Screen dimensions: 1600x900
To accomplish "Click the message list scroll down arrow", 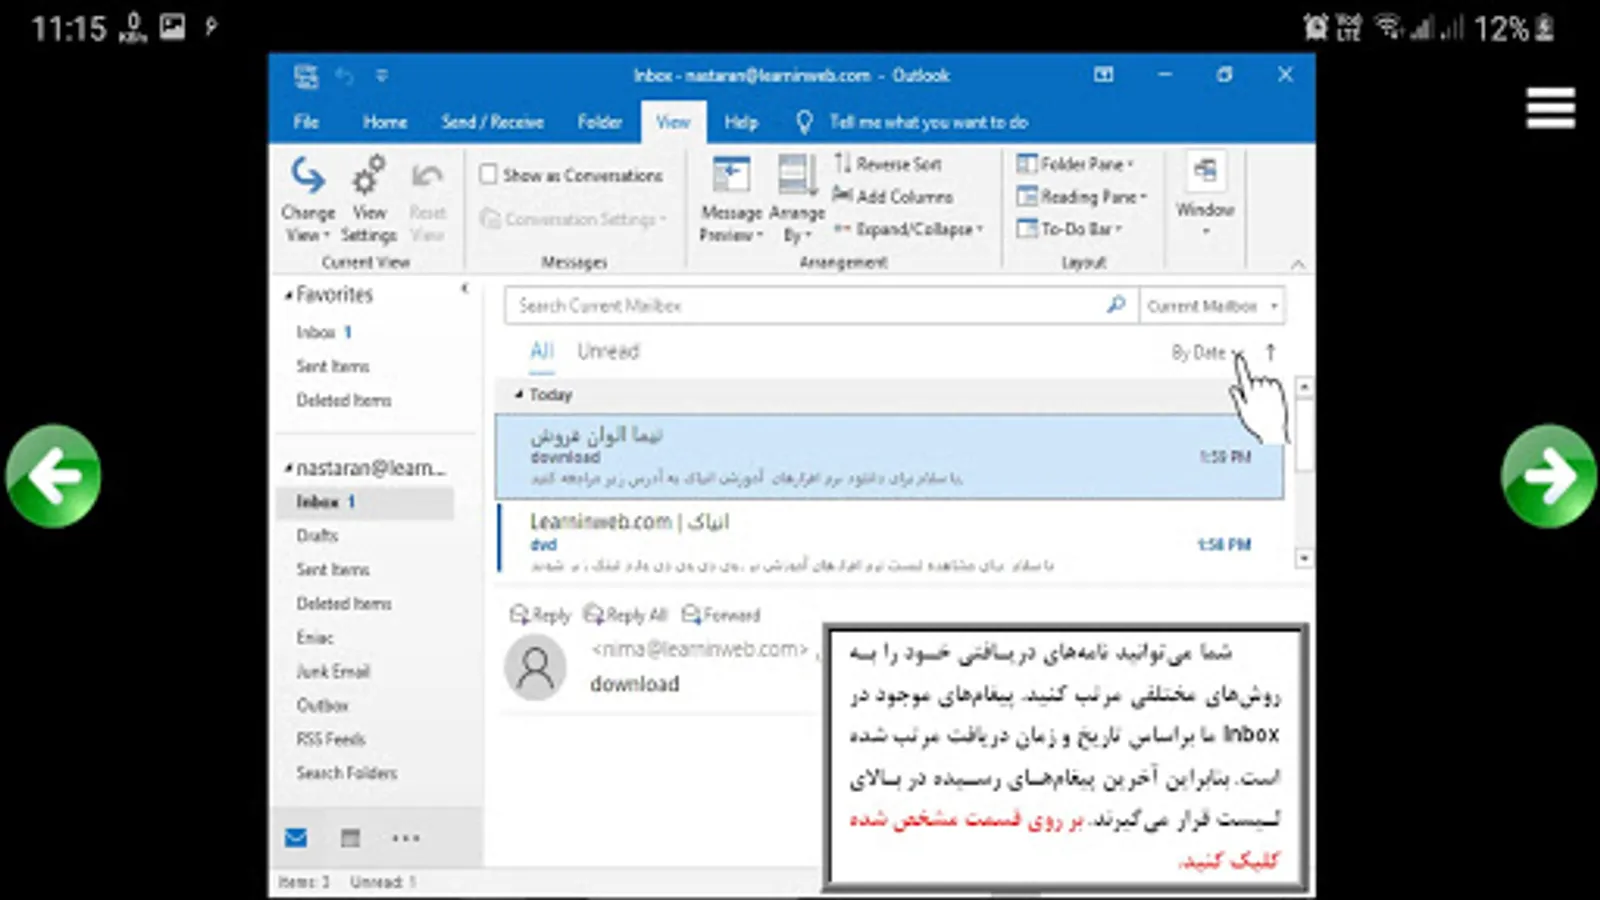I will pyautogui.click(x=1304, y=558).
